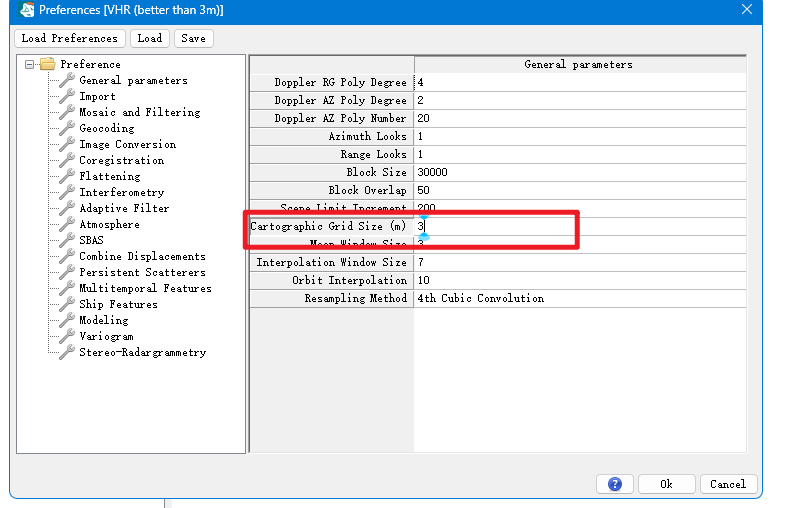This screenshot has width=795, height=508.
Task: Open Multitemporal Features preferences
Action: [146, 288]
